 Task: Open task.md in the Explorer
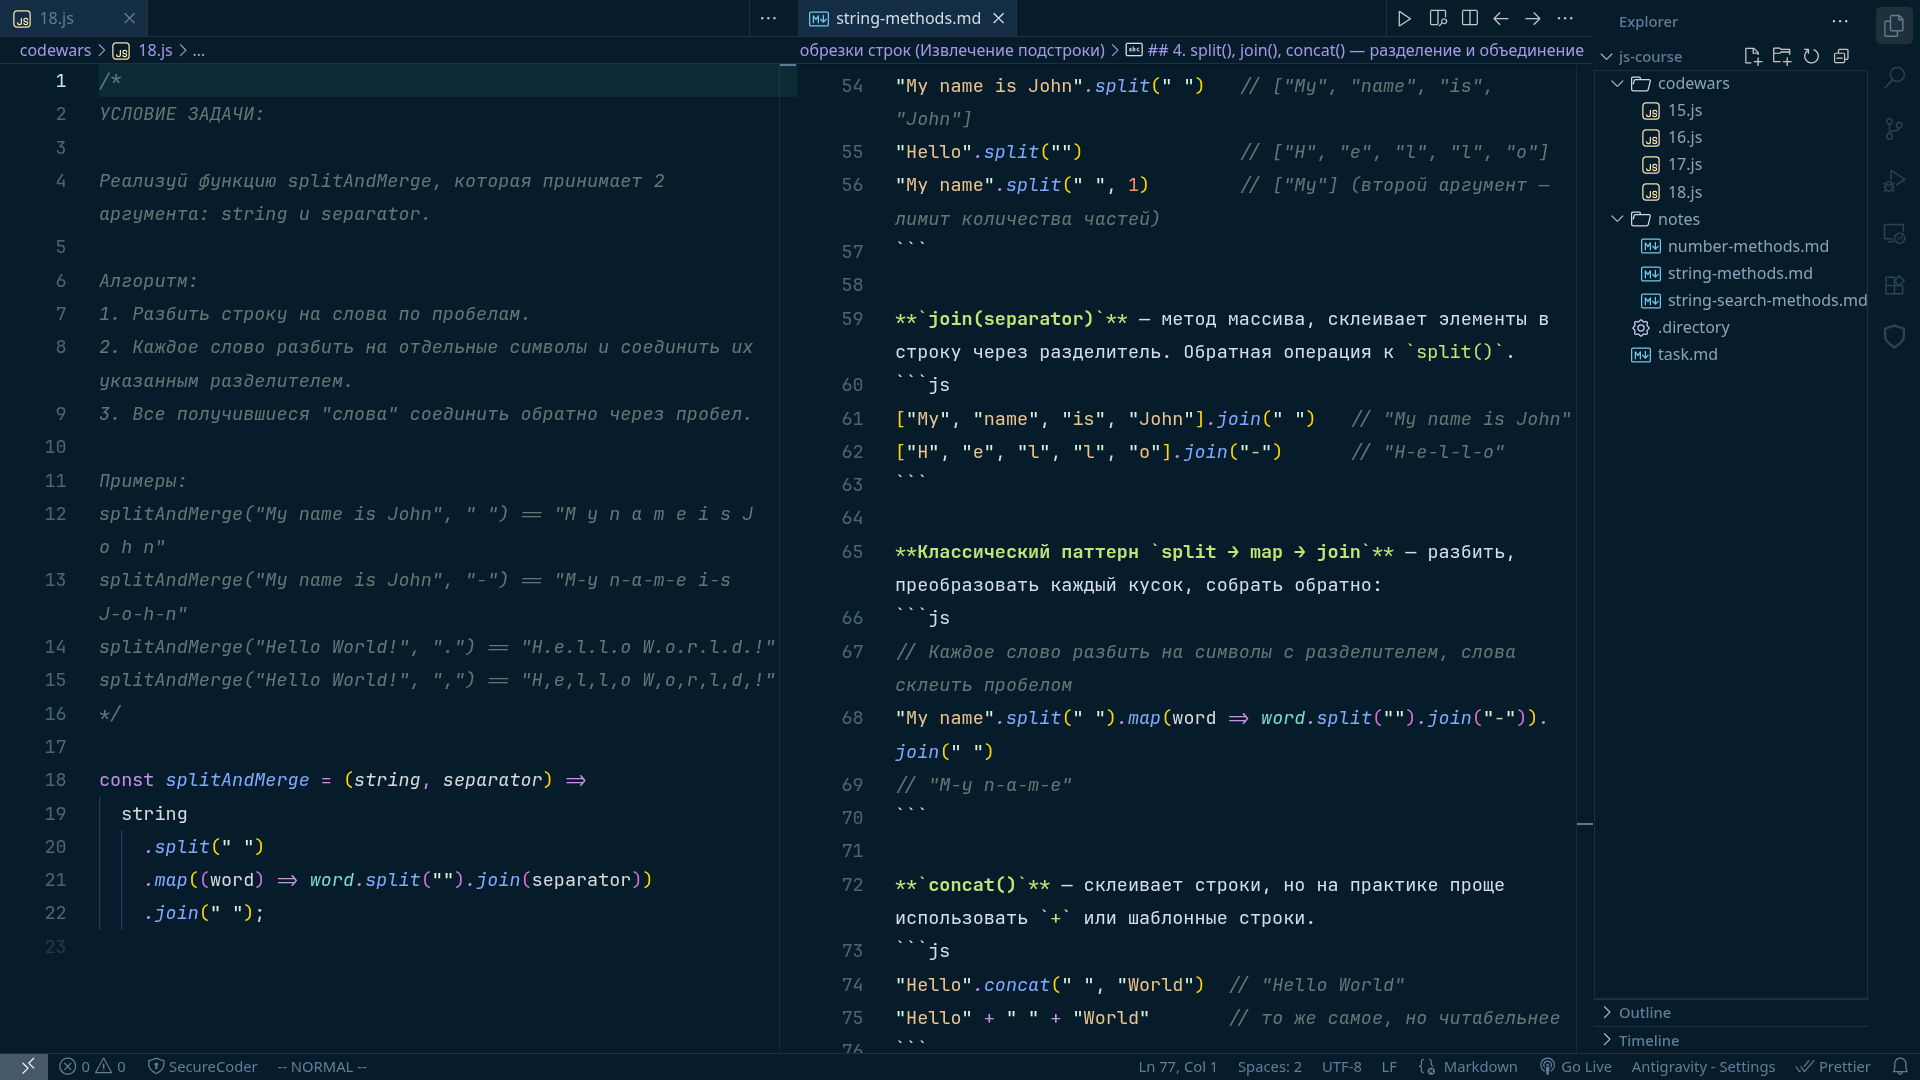(1730, 354)
